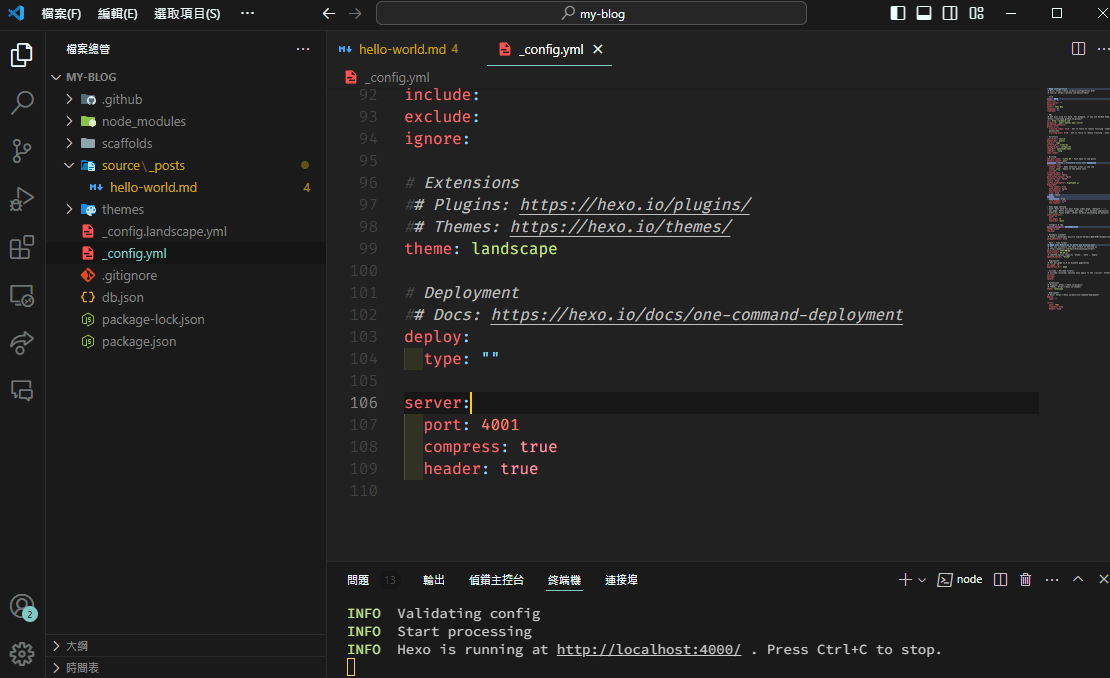1110x678 pixels.
Task: Switch to the 連接埠 ports tab
Action: coord(622,580)
